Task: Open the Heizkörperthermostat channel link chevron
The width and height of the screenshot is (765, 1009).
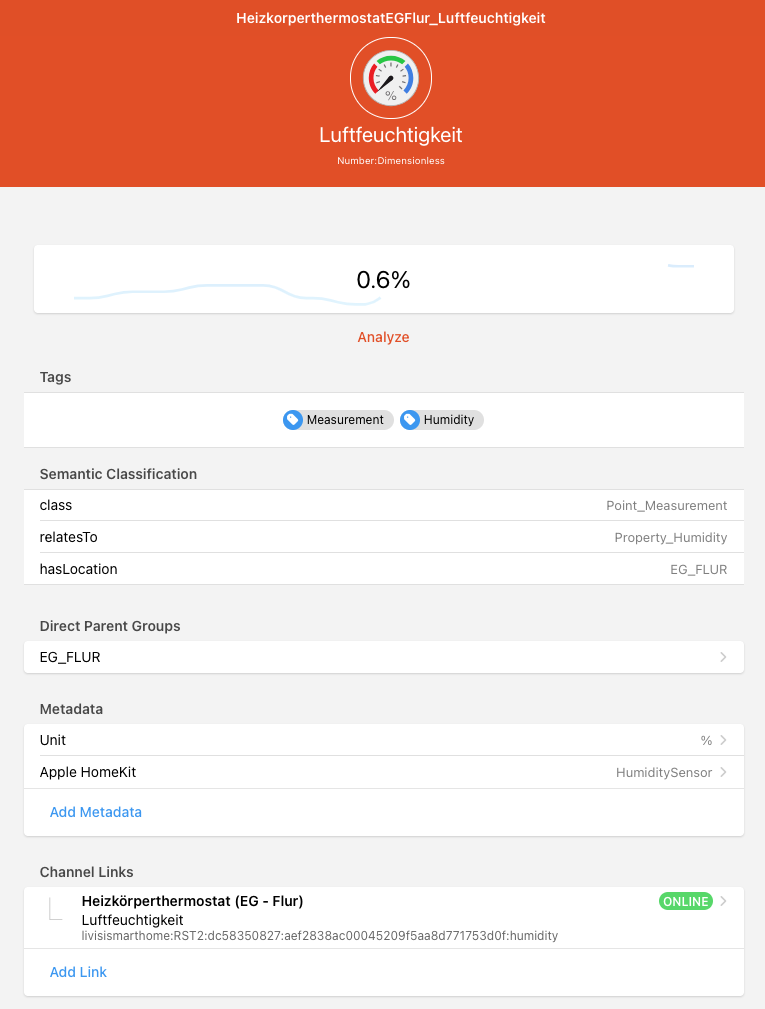Action: pyautogui.click(x=723, y=901)
